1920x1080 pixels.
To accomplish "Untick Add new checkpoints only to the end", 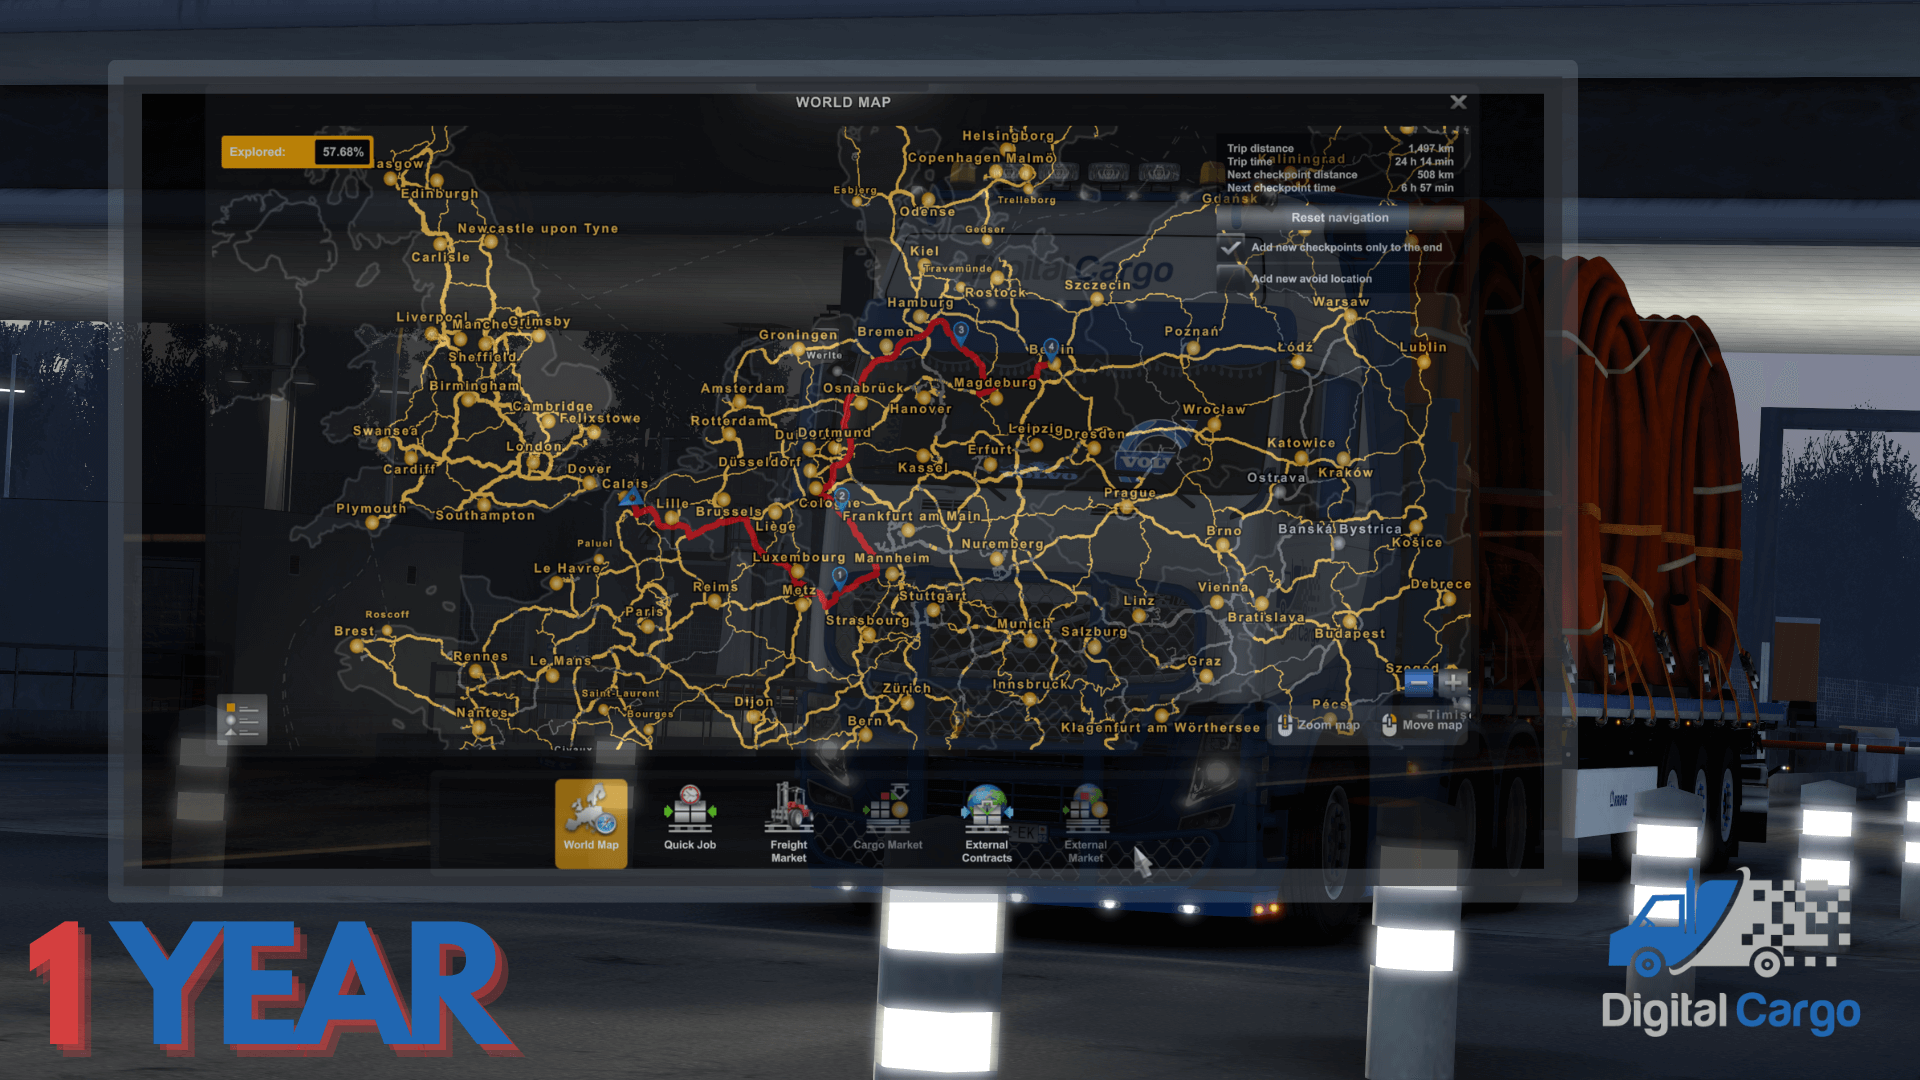I will click(x=1231, y=247).
